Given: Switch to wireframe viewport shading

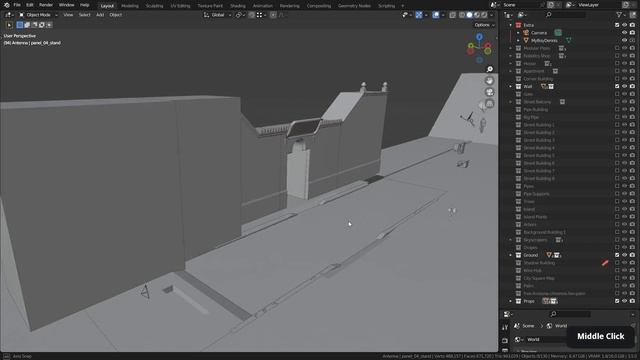Looking at the screenshot, I should [x=462, y=15].
